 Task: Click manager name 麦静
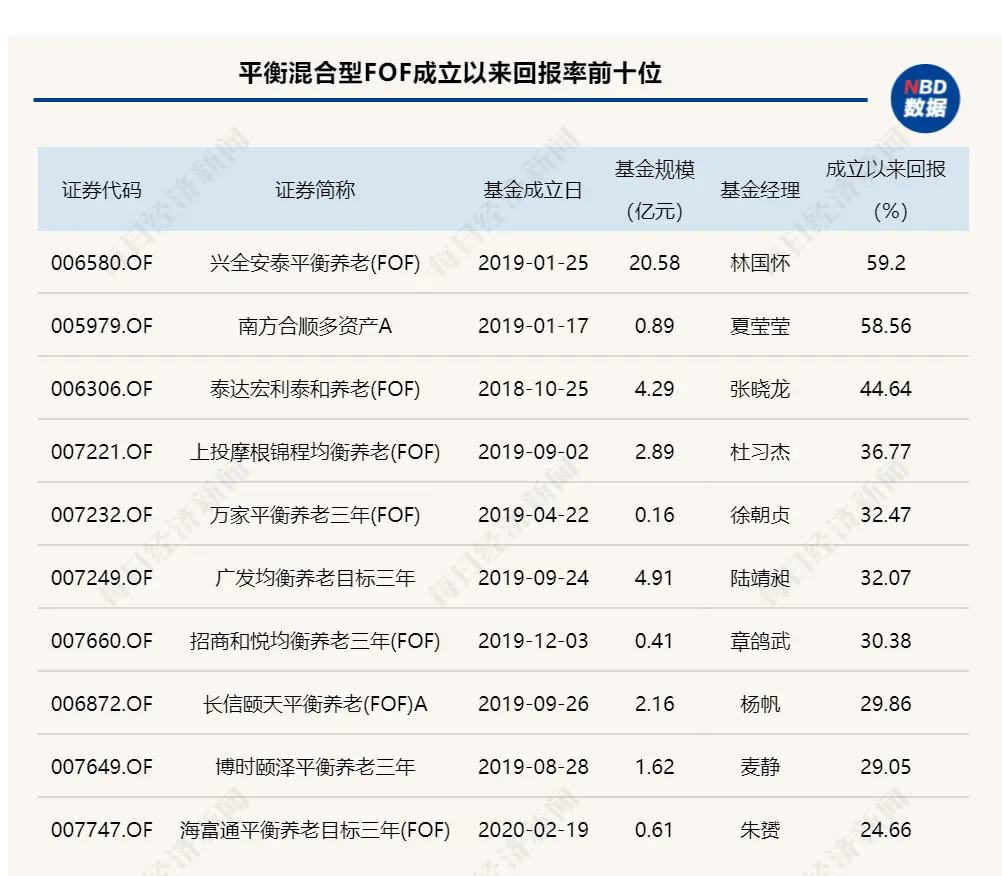pyautogui.click(x=760, y=767)
